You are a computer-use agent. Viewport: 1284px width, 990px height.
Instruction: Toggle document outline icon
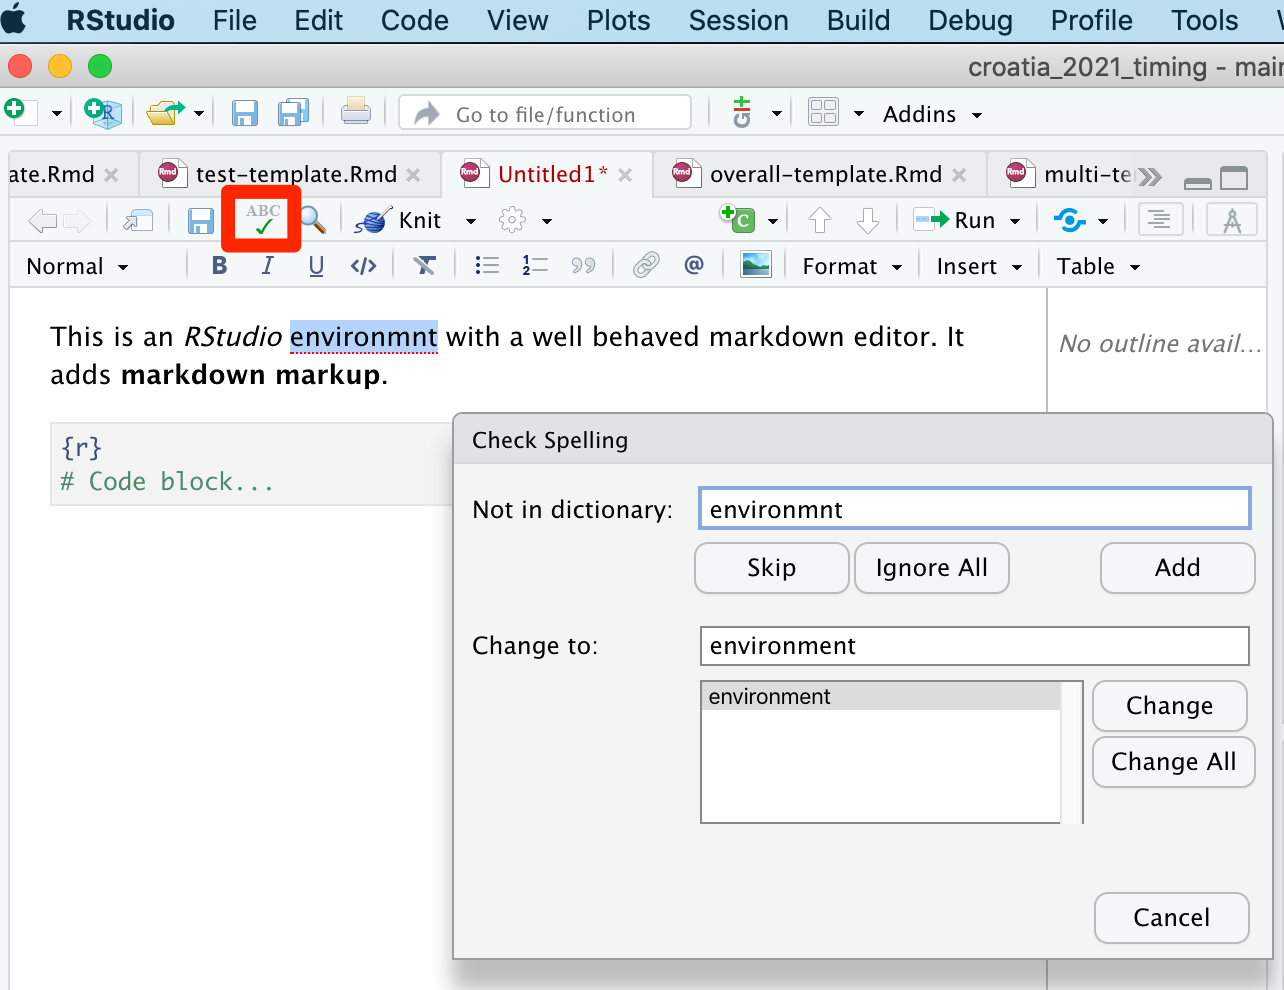tap(1160, 219)
